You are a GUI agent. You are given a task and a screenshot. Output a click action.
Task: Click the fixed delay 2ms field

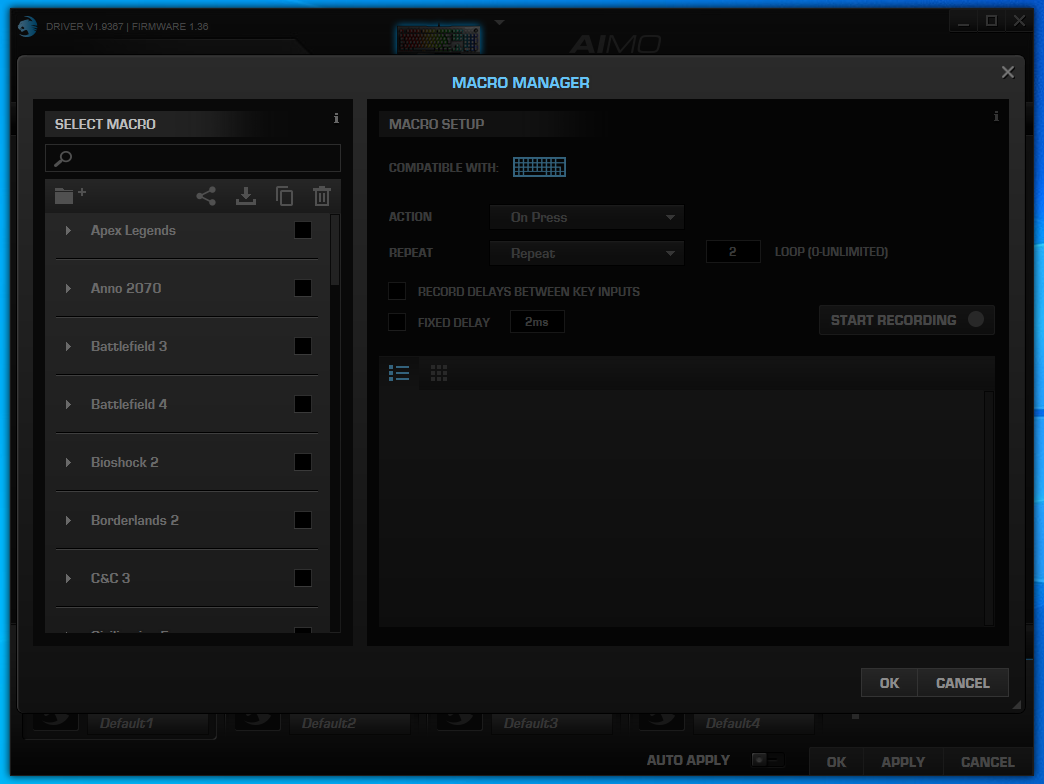[537, 321]
